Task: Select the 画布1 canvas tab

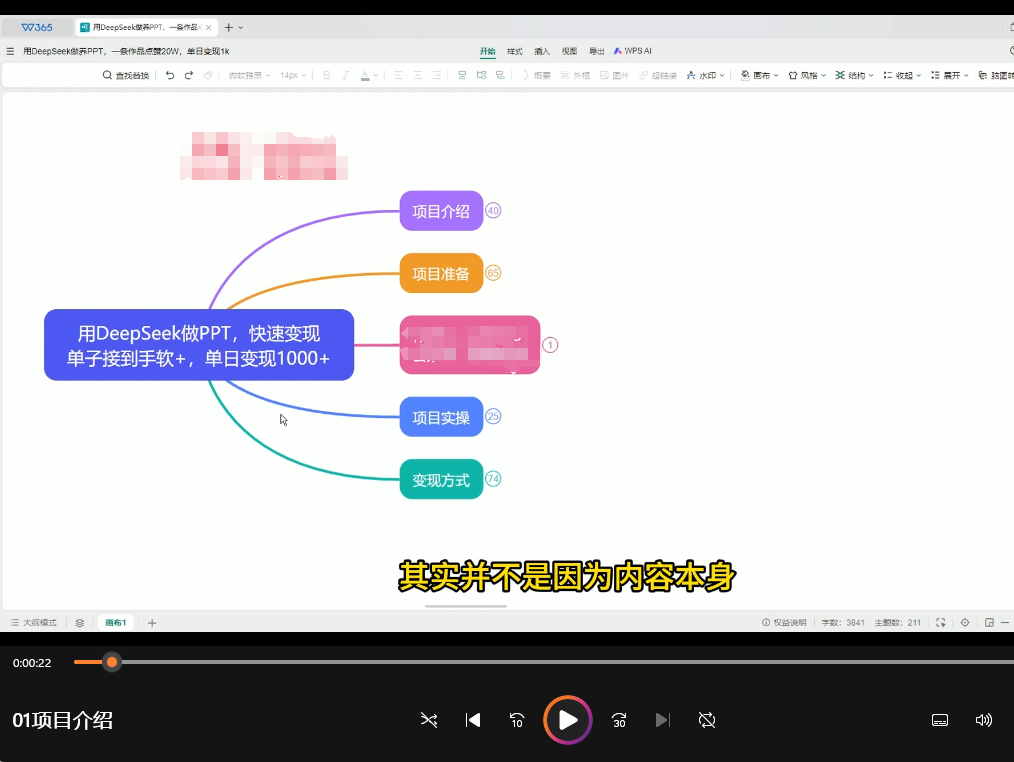Action: click(116, 622)
